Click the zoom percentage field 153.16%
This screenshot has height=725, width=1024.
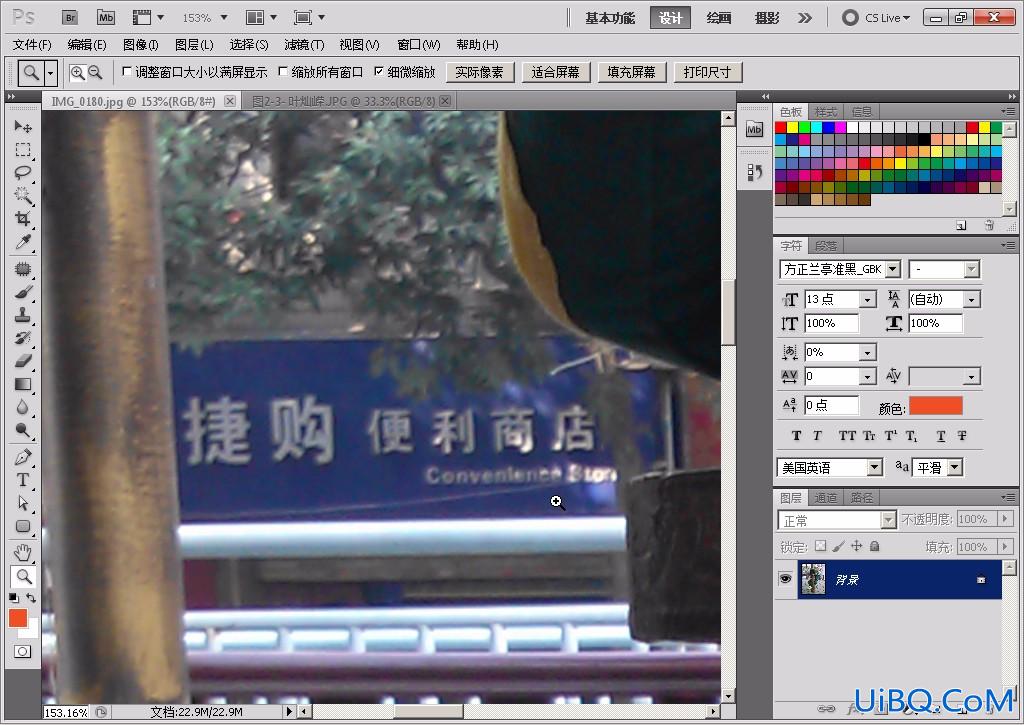pyautogui.click(x=66, y=712)
